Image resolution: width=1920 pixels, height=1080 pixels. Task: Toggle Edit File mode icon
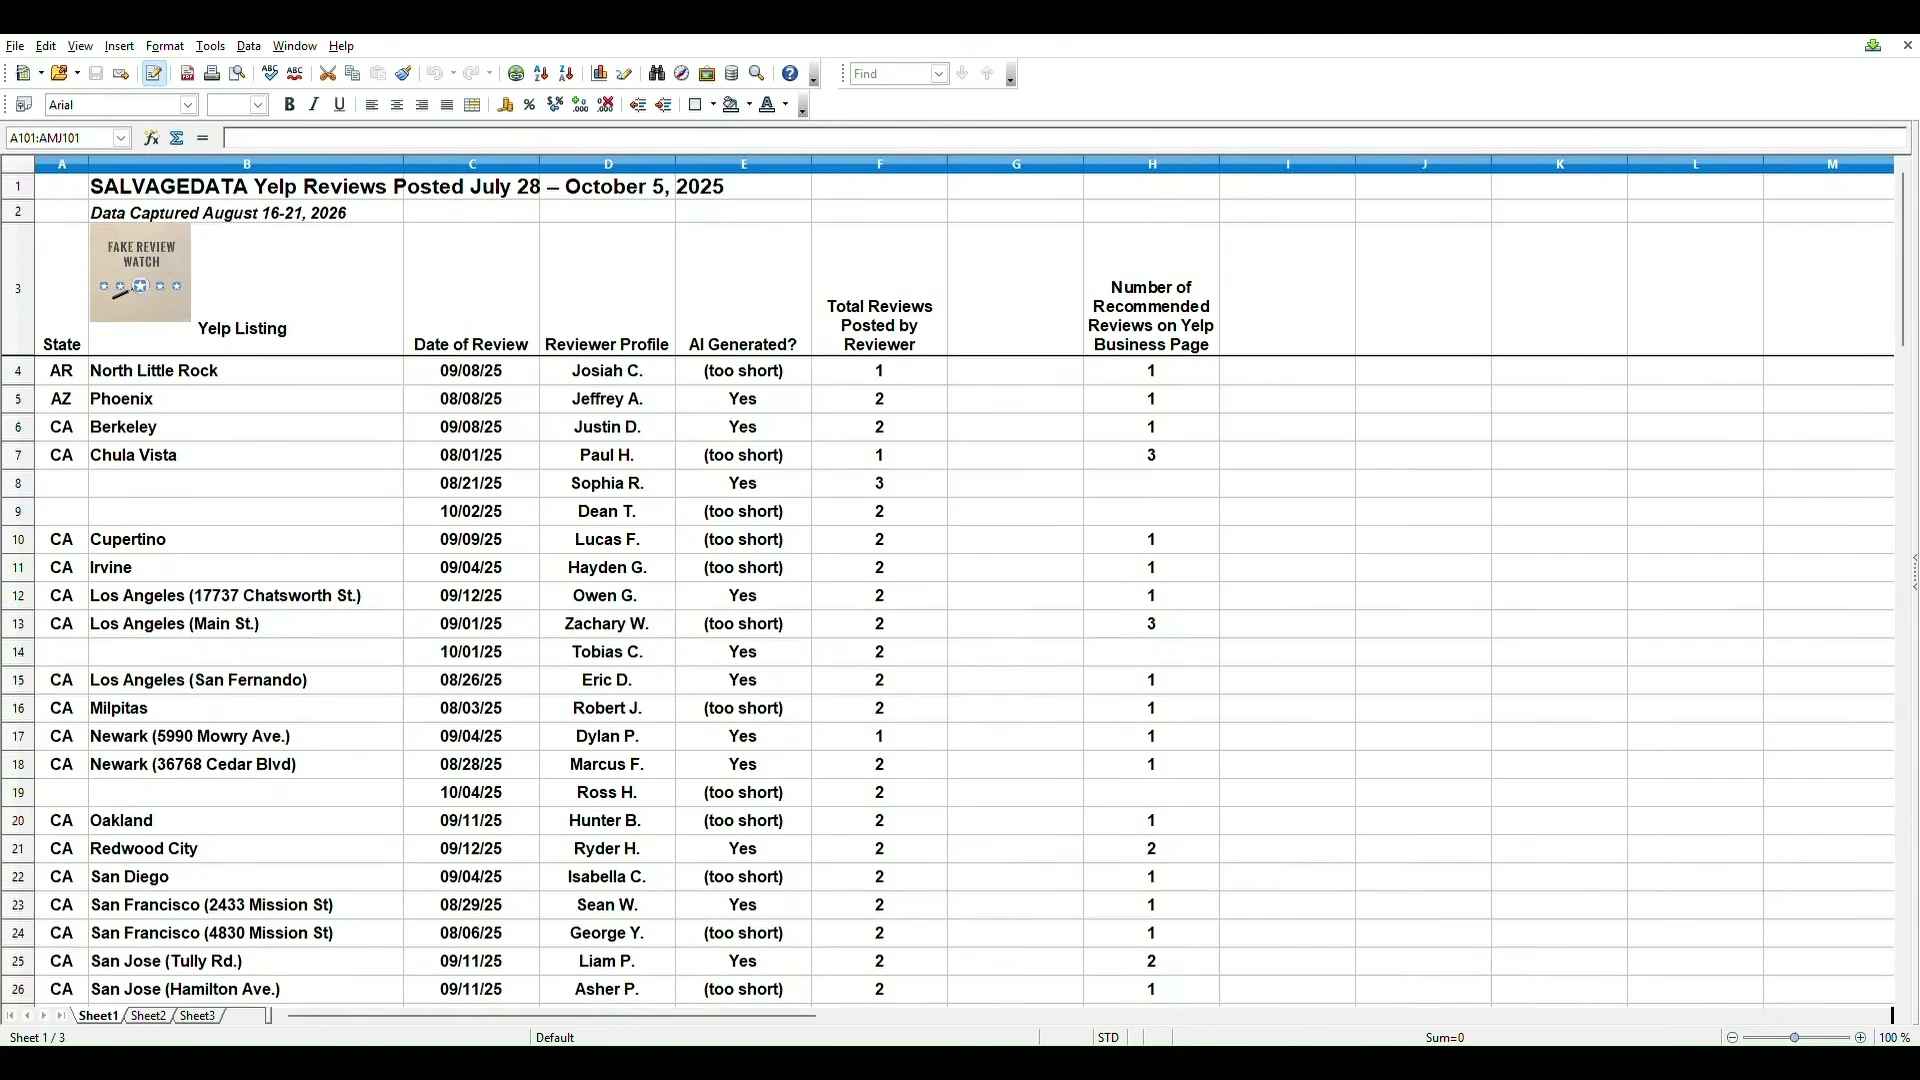(x=154, y=74)
